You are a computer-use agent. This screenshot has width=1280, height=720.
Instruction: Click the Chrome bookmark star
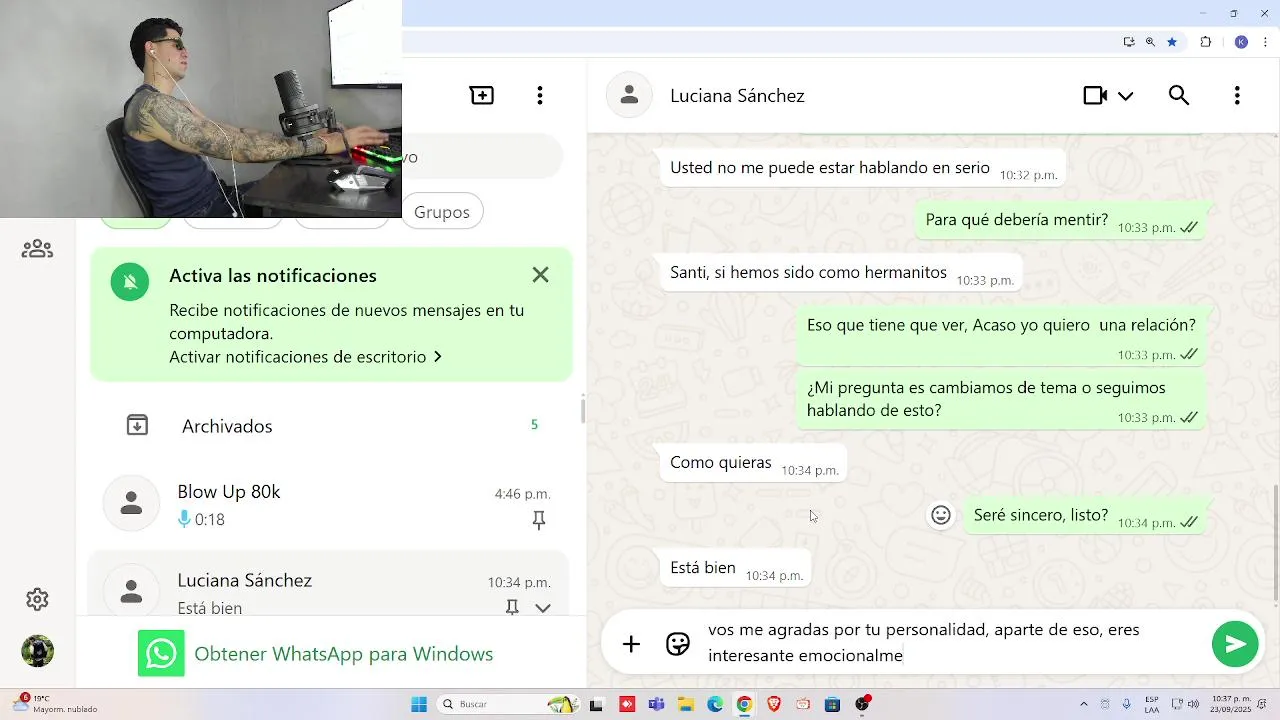pyautogui.click(x=1172, y=42)
